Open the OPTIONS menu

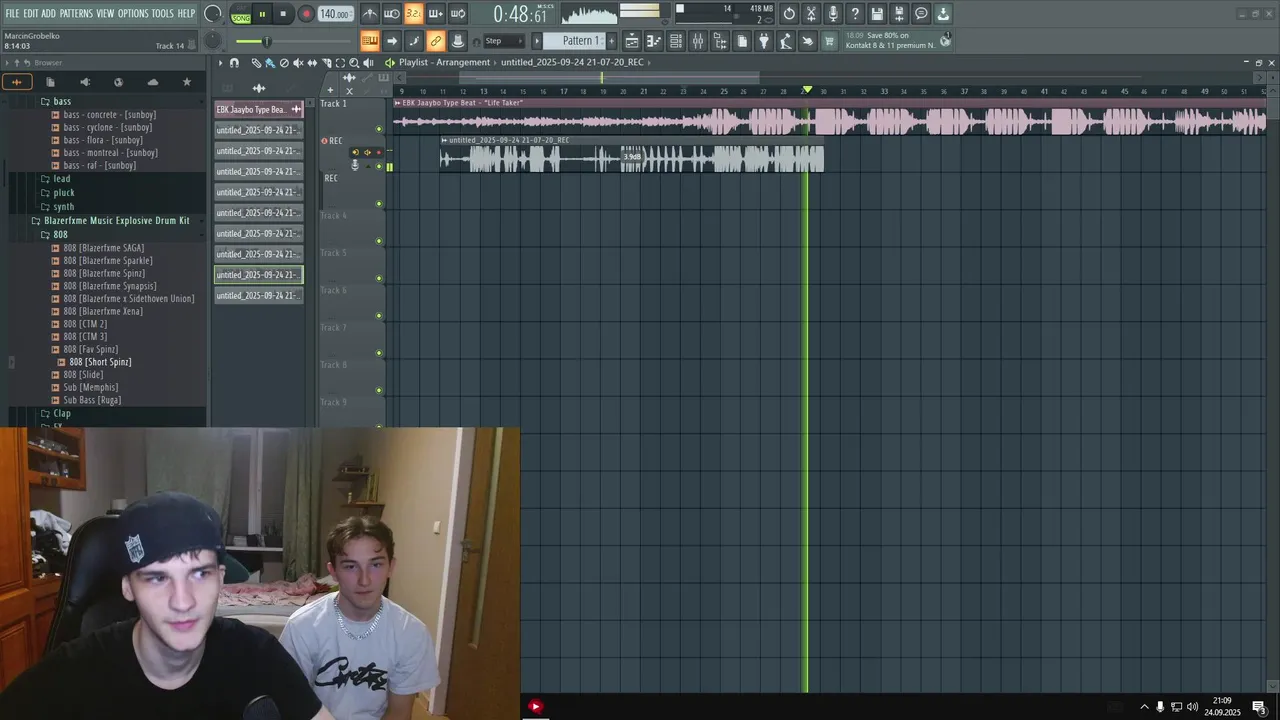[133, 14]
